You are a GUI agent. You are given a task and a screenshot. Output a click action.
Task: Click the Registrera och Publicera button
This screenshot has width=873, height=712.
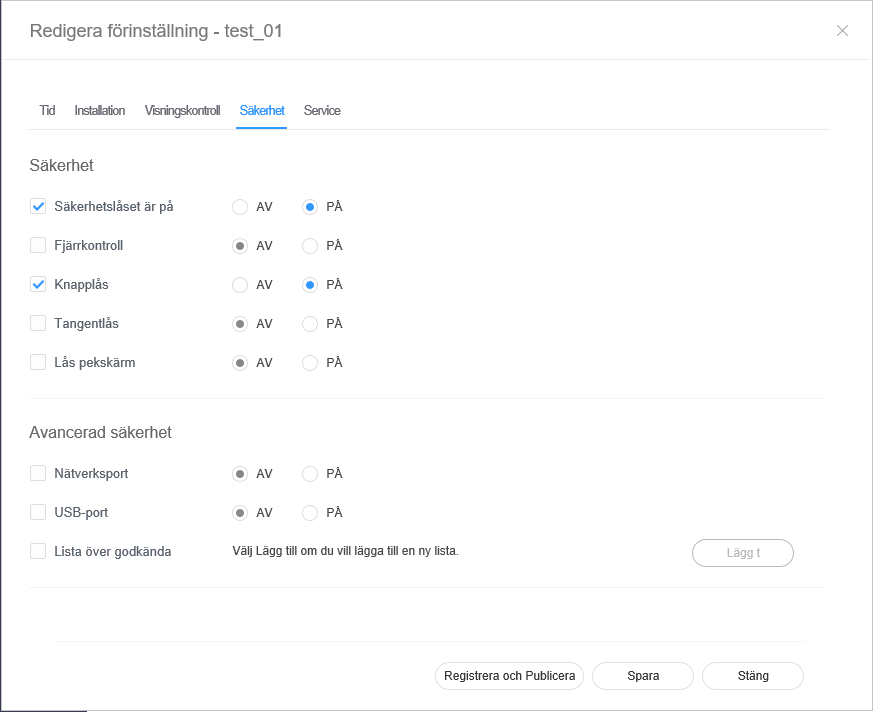(x=510, y=676)
